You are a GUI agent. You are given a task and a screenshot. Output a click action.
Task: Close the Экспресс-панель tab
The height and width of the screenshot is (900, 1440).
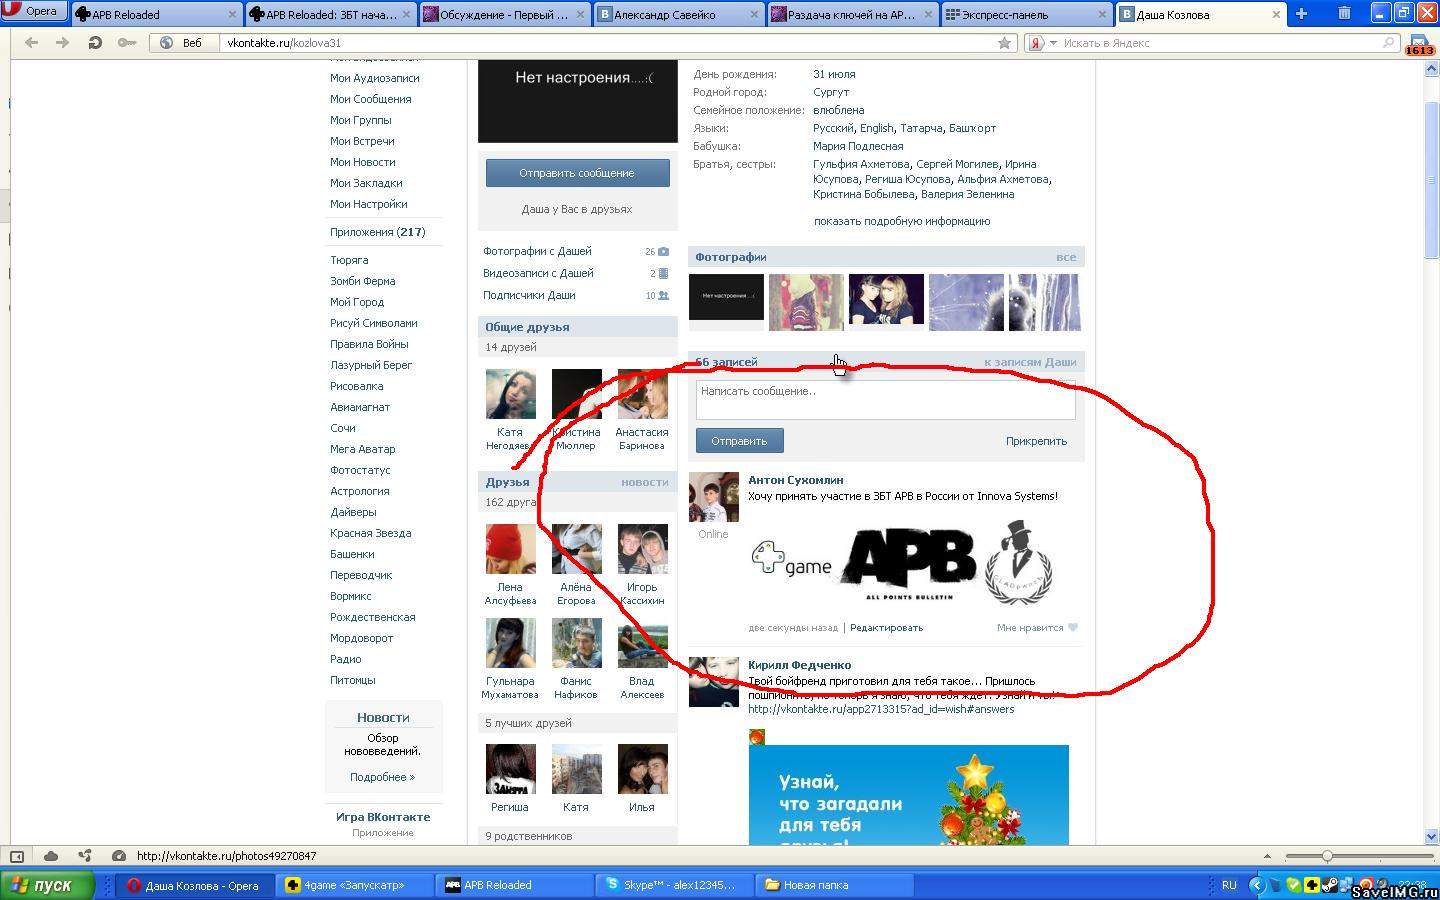click(1102, 14)
